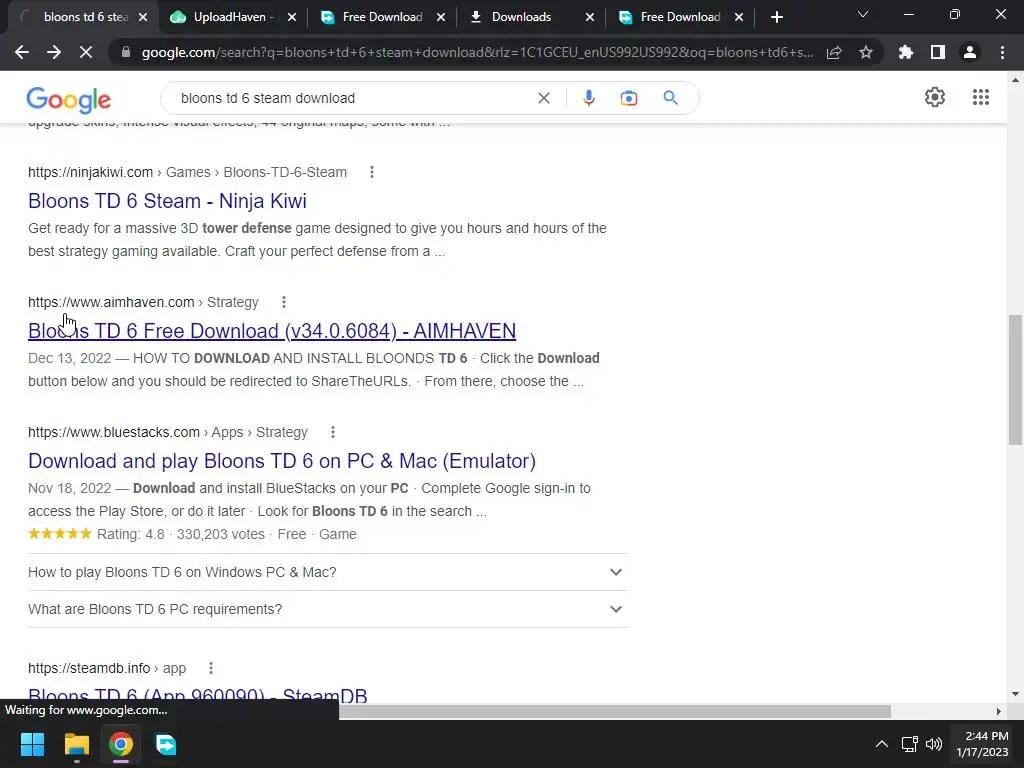Click the https://www.bluestacks.com breadcrumb

coord(114,432)
